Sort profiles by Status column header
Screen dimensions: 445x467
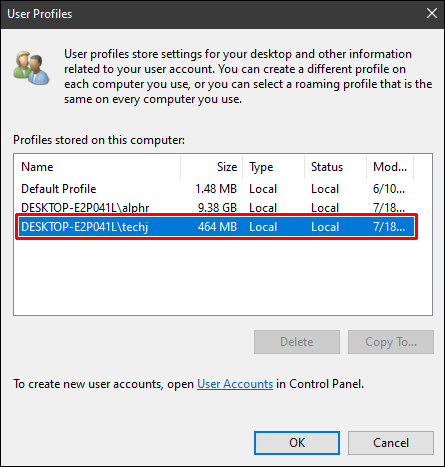coord(335,167)
